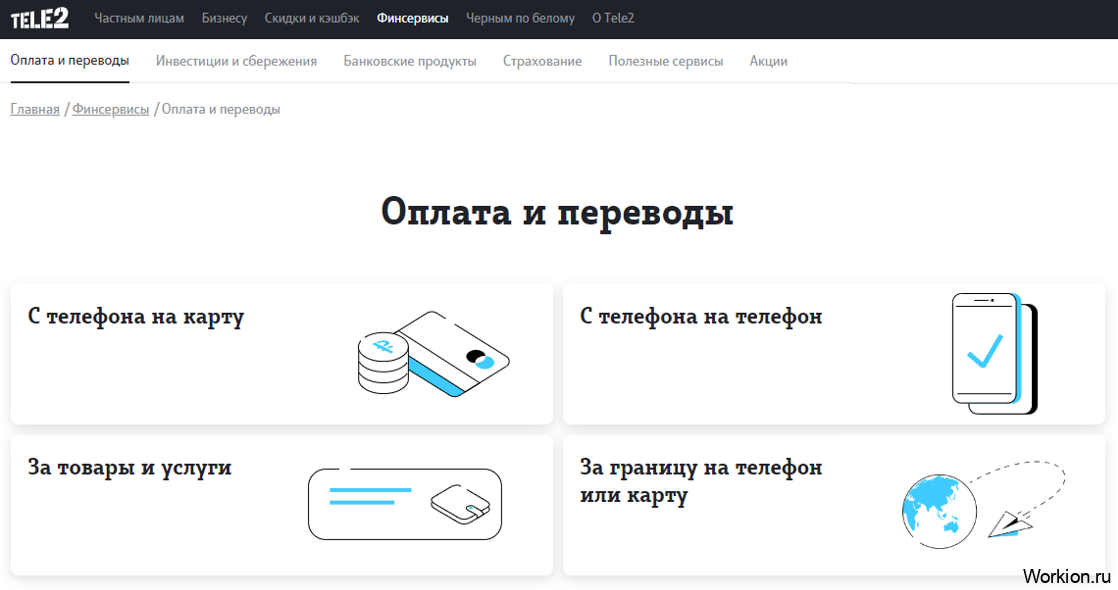Open the Полезные сервисы tab

click(x=665, y=61)
